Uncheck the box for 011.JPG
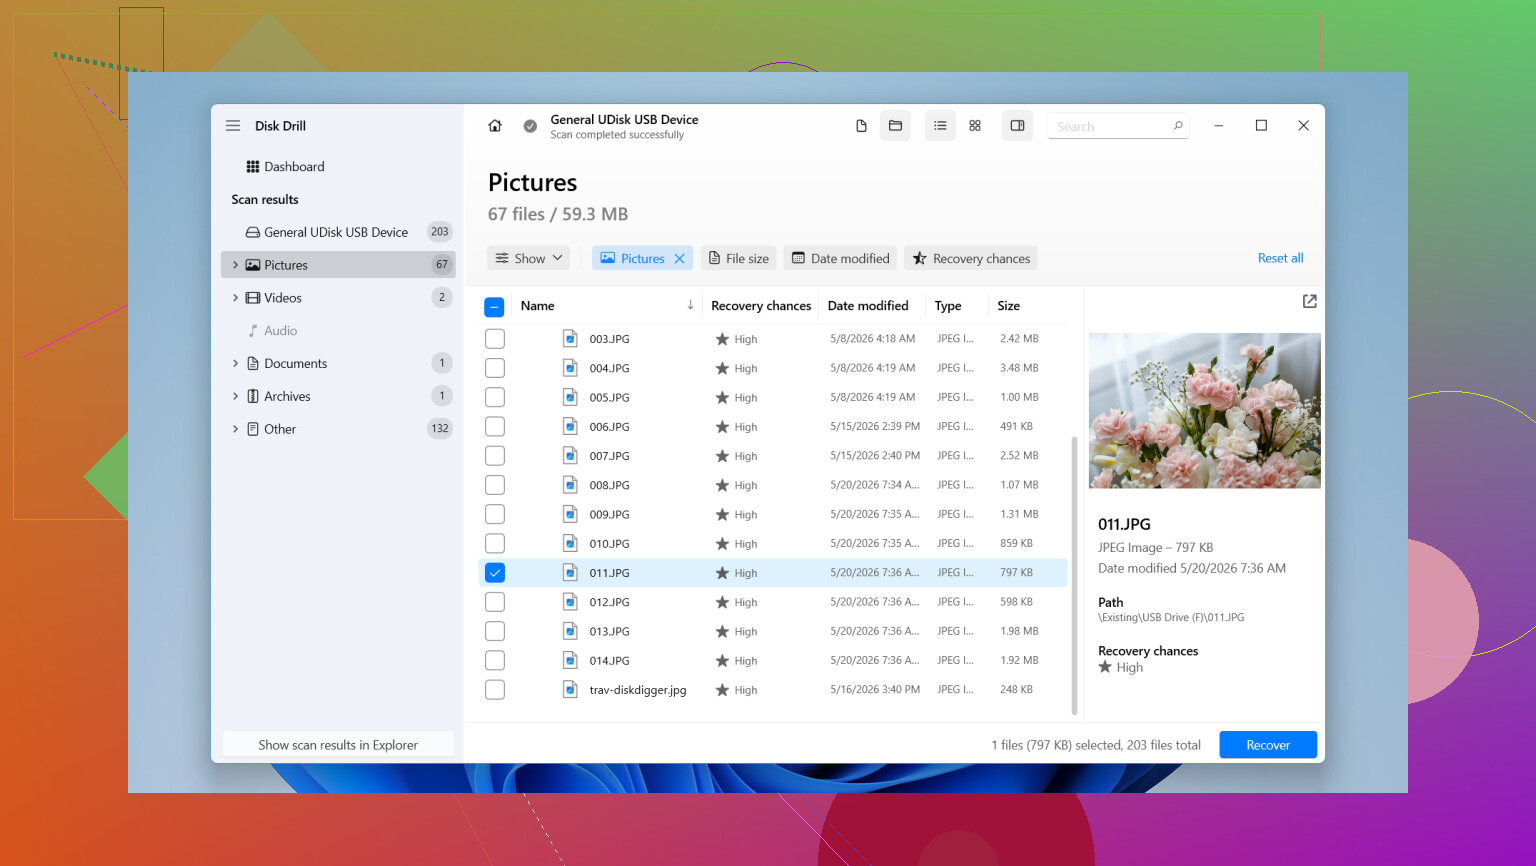The height and width of the screenshot is (866, 1536). [495, 573]
